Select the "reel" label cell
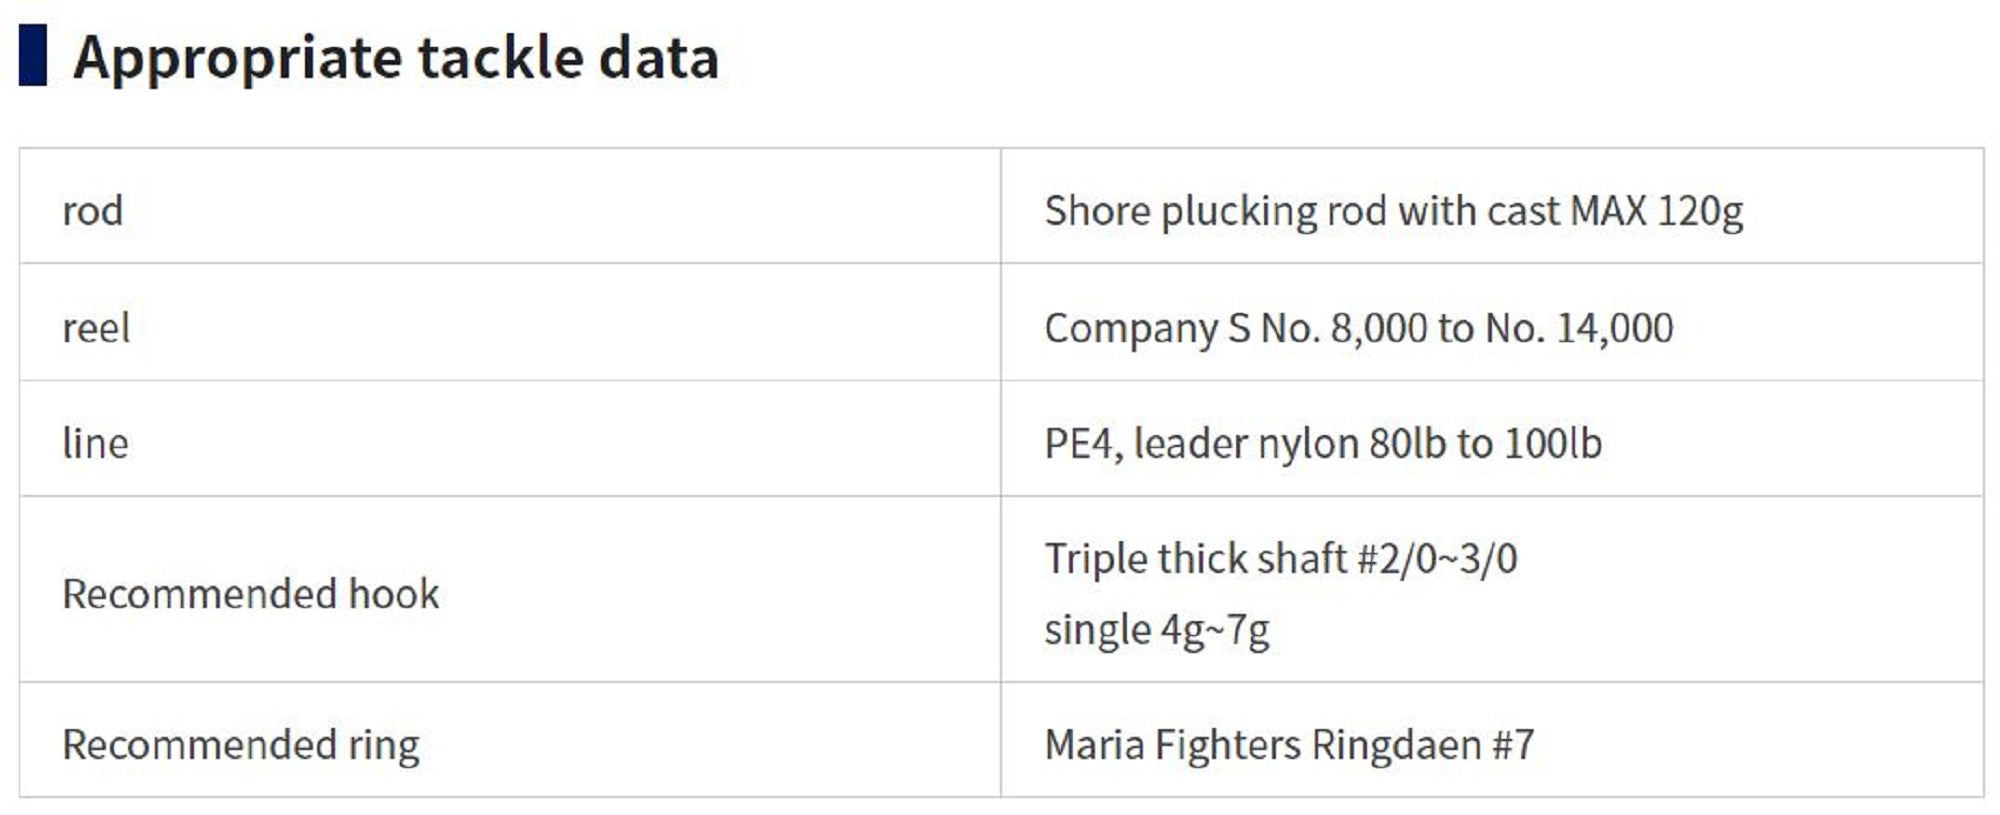 click(x=96, y=328)
